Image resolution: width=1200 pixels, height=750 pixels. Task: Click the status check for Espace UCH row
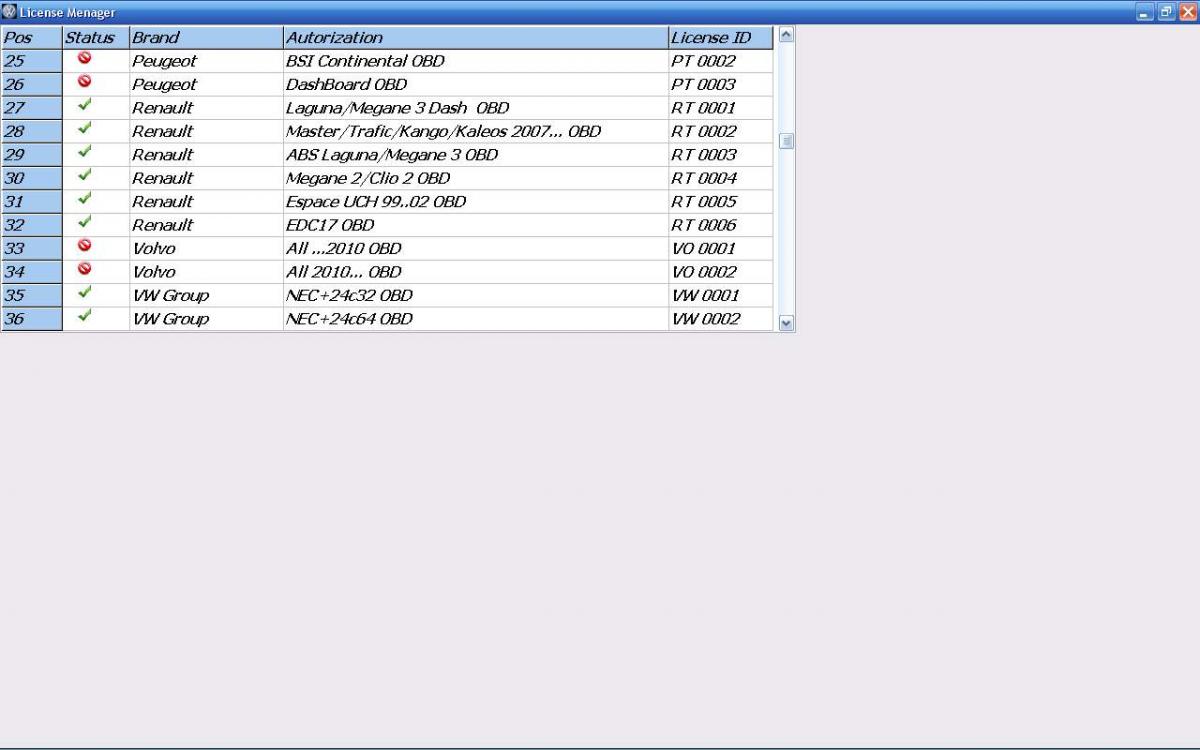tap(84, 199)
